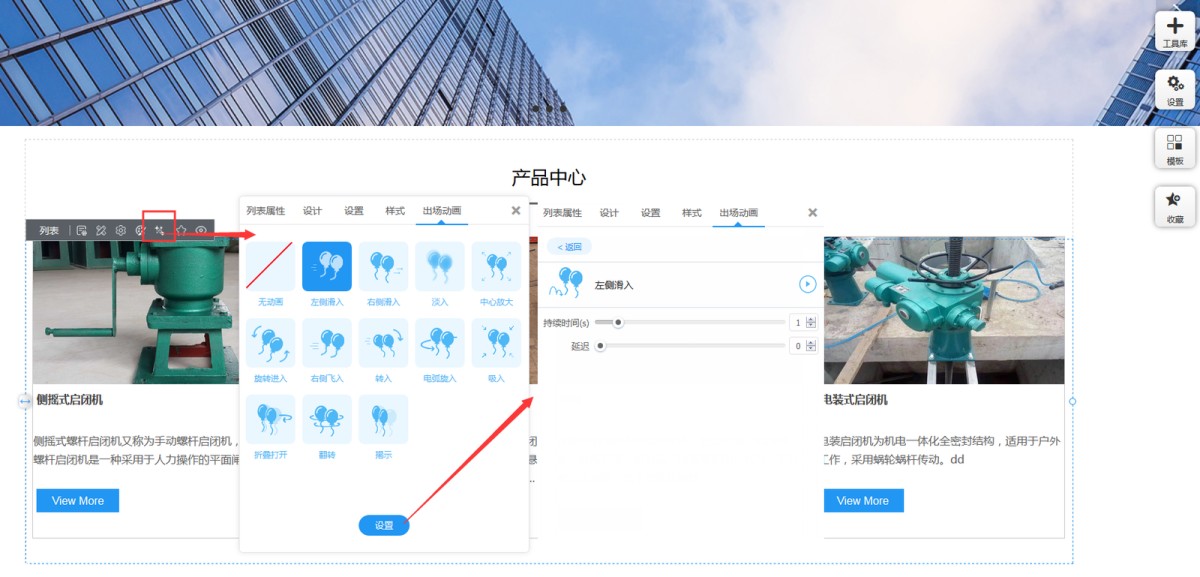Switch to the 列表属性 tab in right panel
1200x577 pixels.
[562, 213]
